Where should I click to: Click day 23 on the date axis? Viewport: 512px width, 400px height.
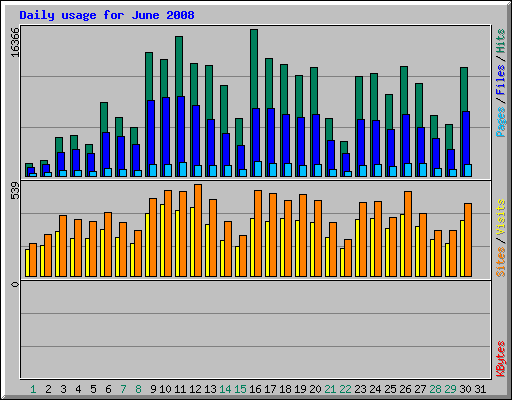(x=360, y=389)
